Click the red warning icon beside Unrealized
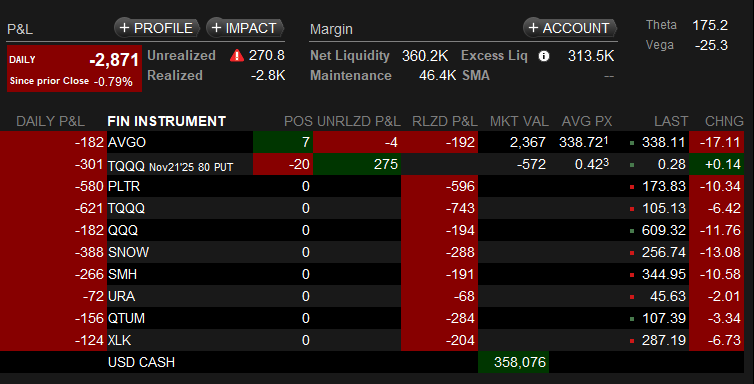The image size is (754, 384). pyautogui.click(x=237, y=56)
